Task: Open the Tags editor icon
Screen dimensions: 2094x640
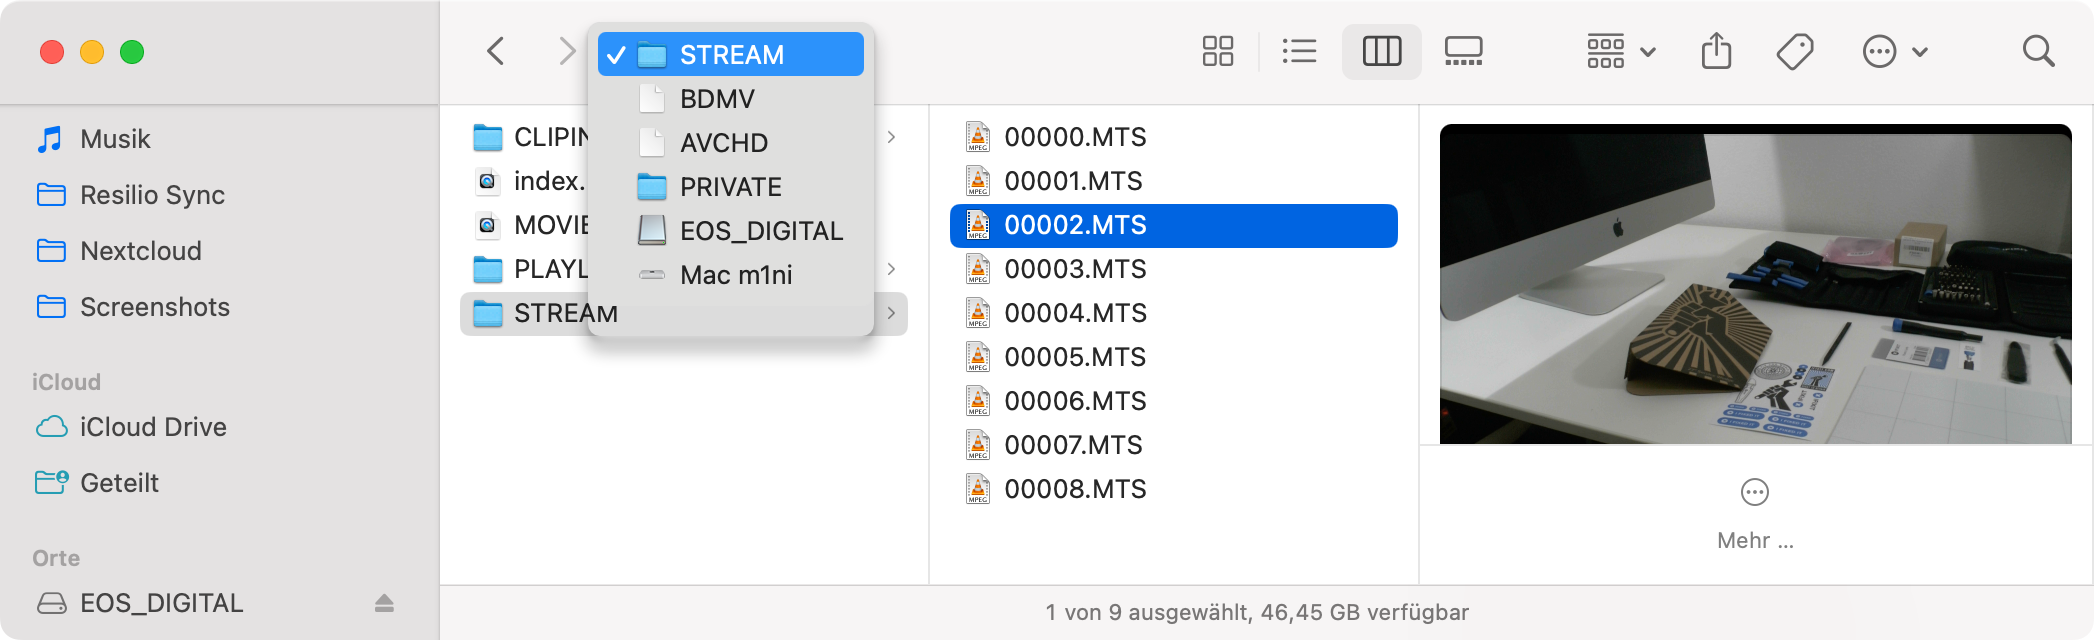Action: click(x=1795, y=51)
